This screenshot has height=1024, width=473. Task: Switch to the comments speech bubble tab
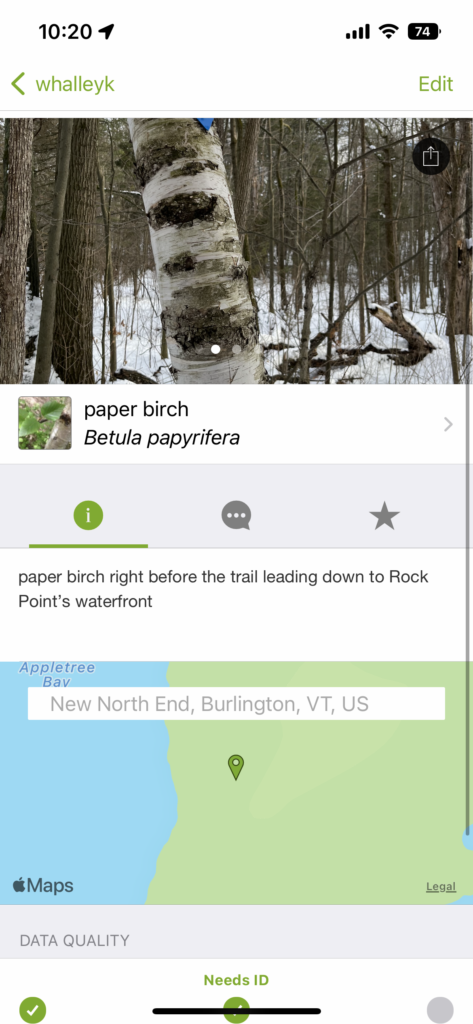[x=236, y=516]
